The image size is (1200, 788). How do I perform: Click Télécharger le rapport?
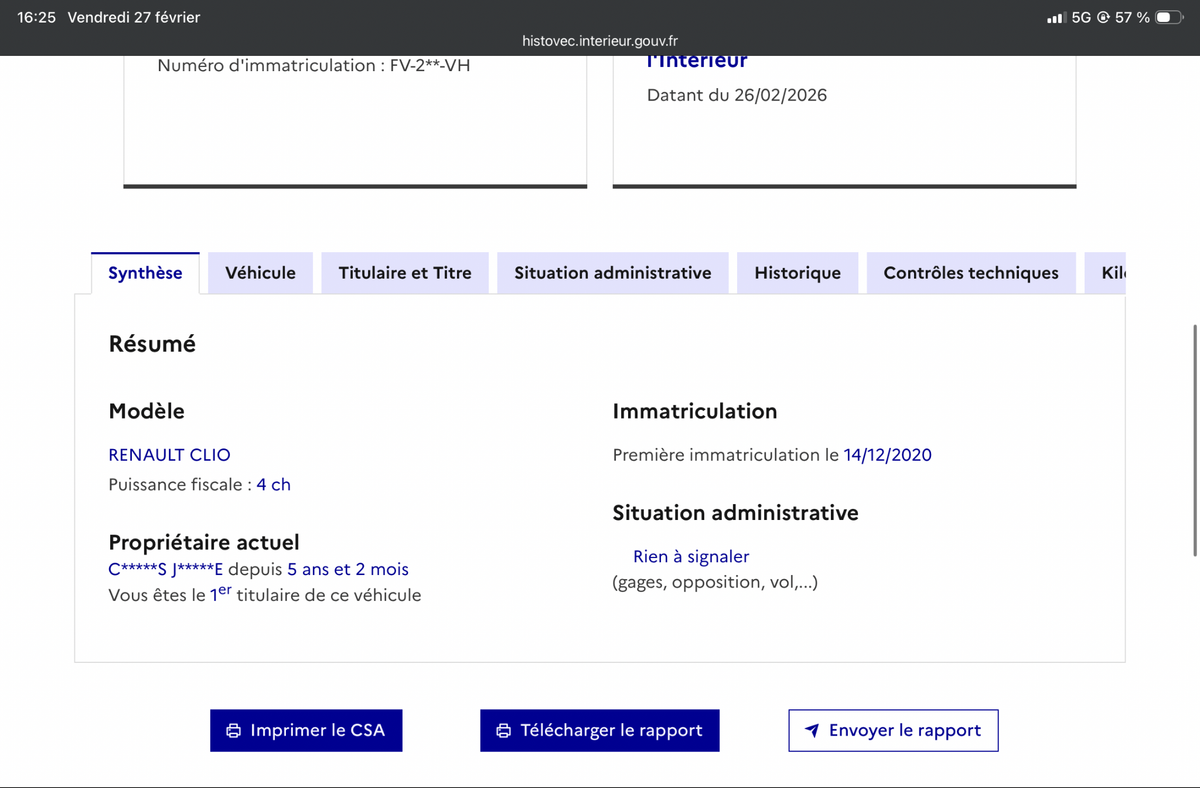tap(599, 730)
